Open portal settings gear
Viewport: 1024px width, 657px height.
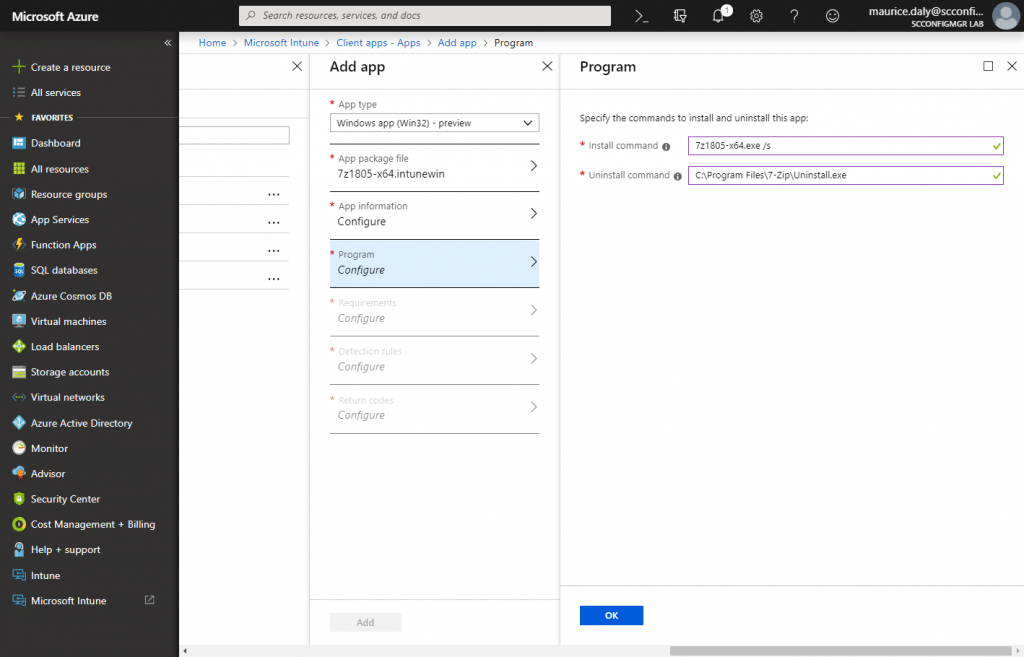[x=756, y=16]
